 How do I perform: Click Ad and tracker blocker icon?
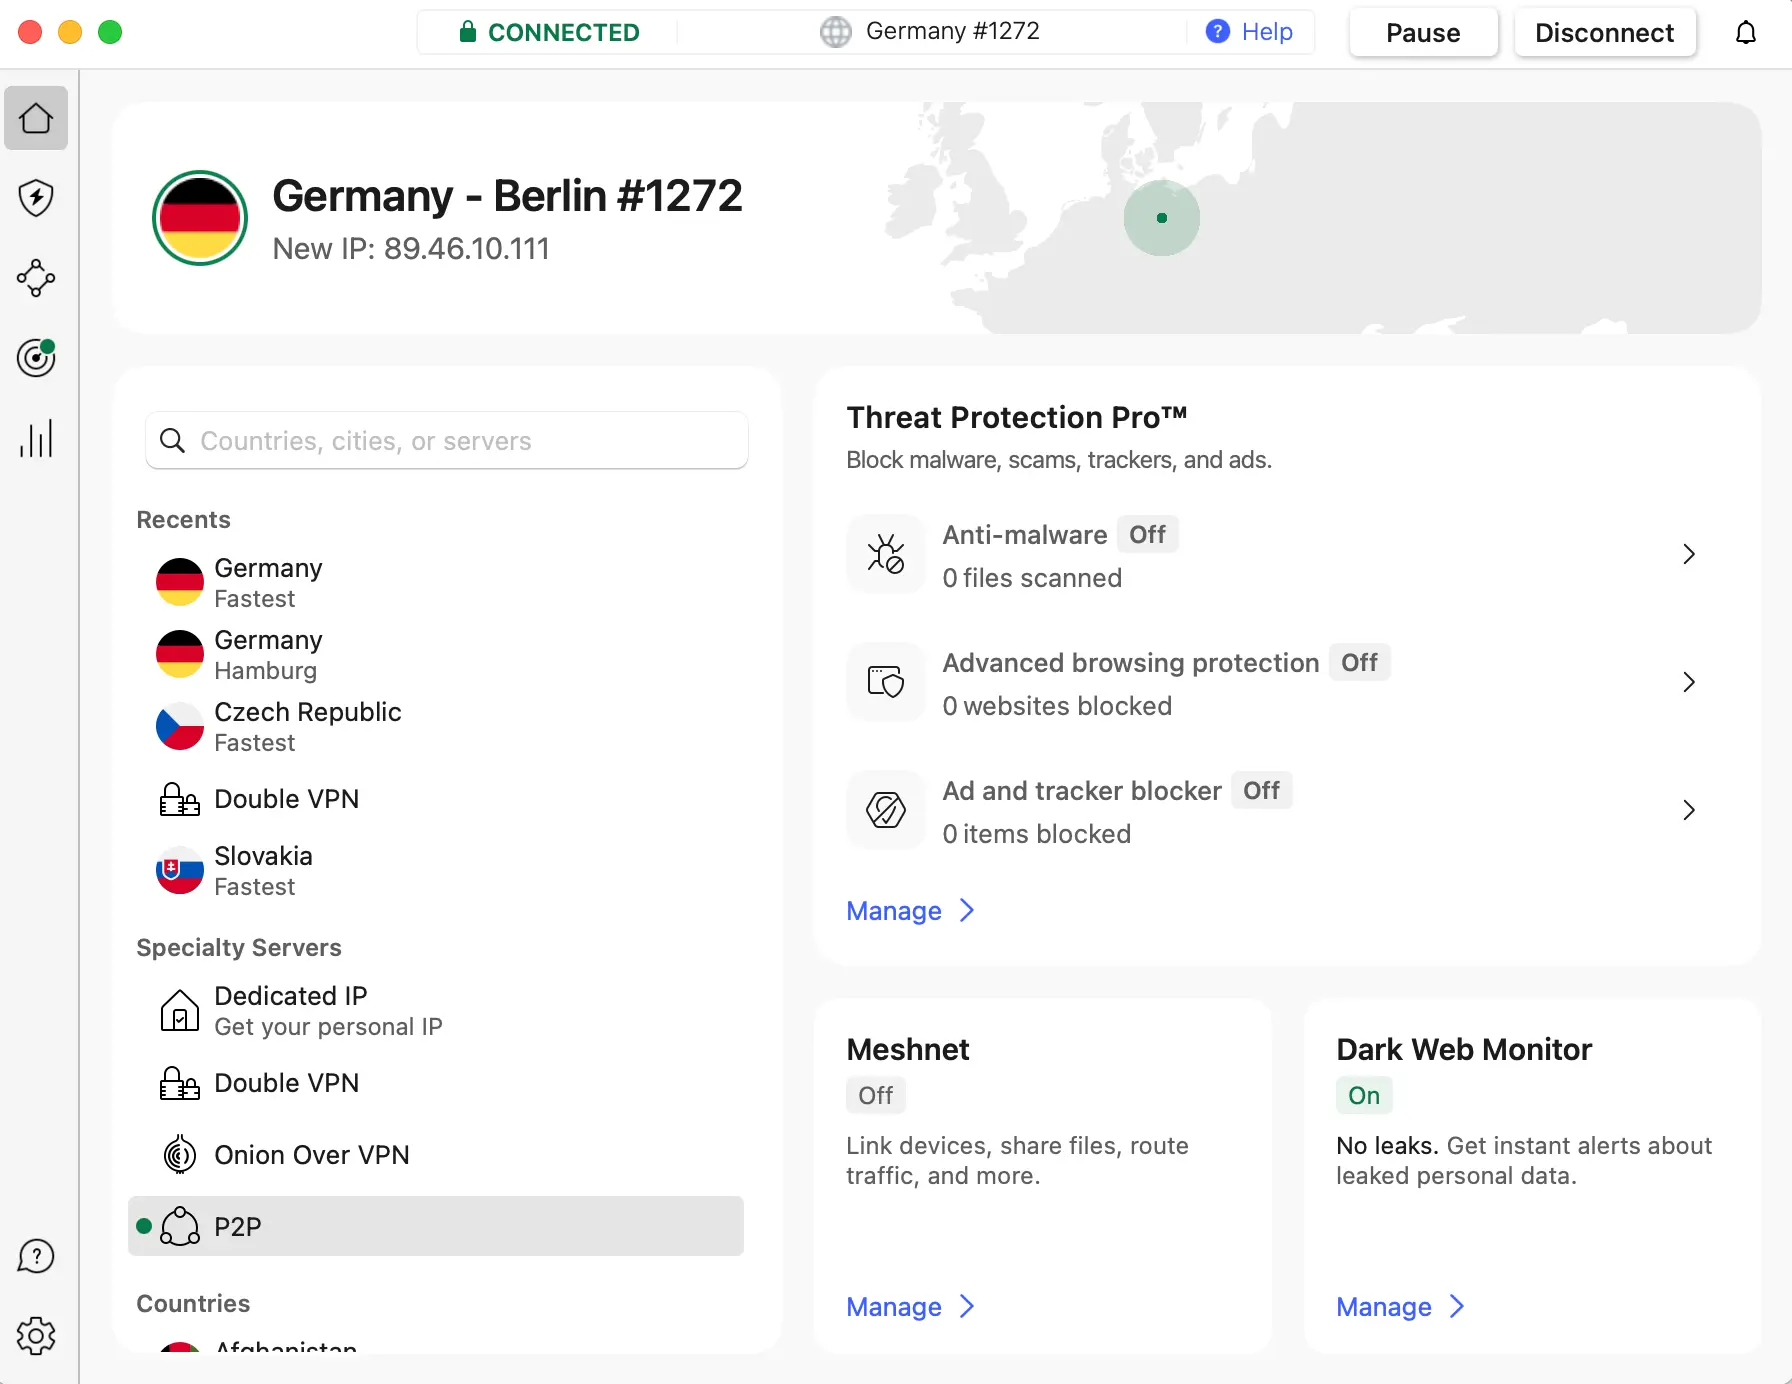[x=885, y=810]
